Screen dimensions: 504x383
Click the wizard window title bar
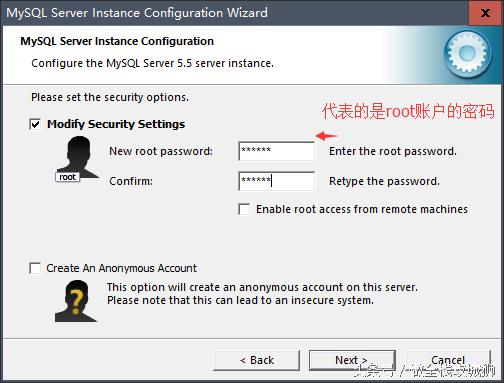[x=233, y=13]
